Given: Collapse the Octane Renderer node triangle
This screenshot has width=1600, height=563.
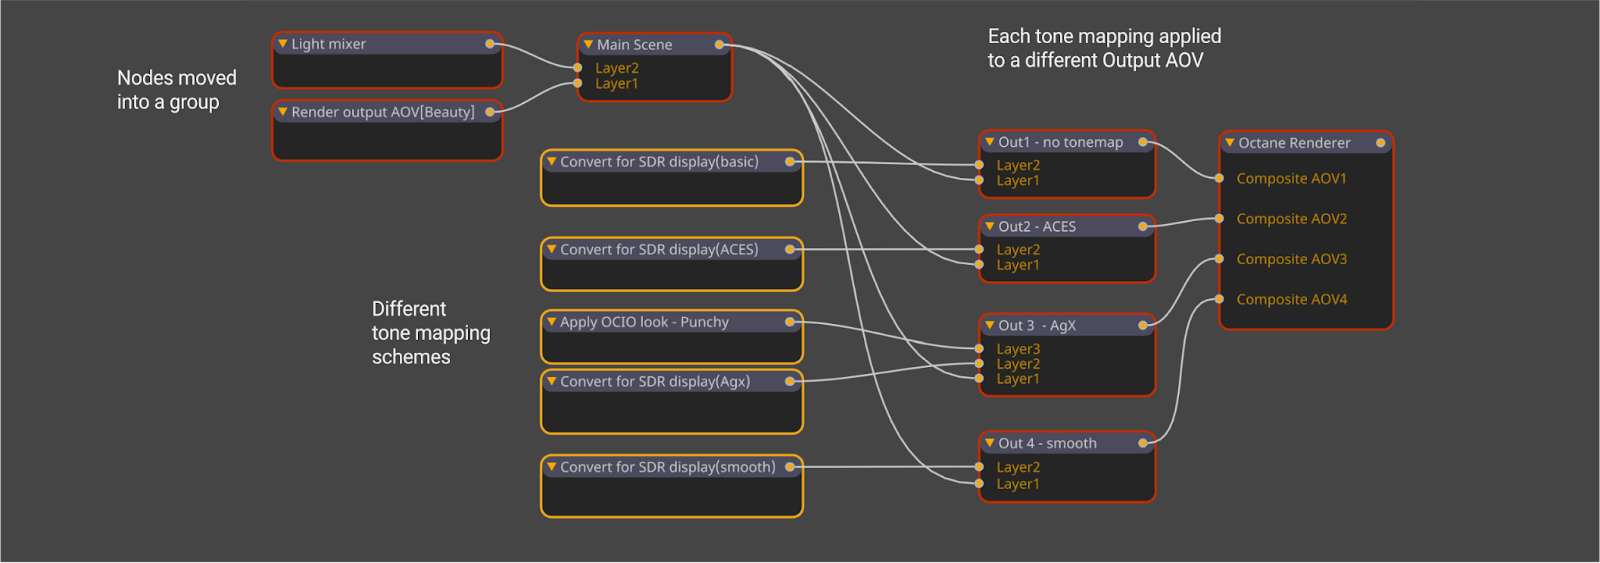Looking at the screenshot, I should coord(1230,143).
